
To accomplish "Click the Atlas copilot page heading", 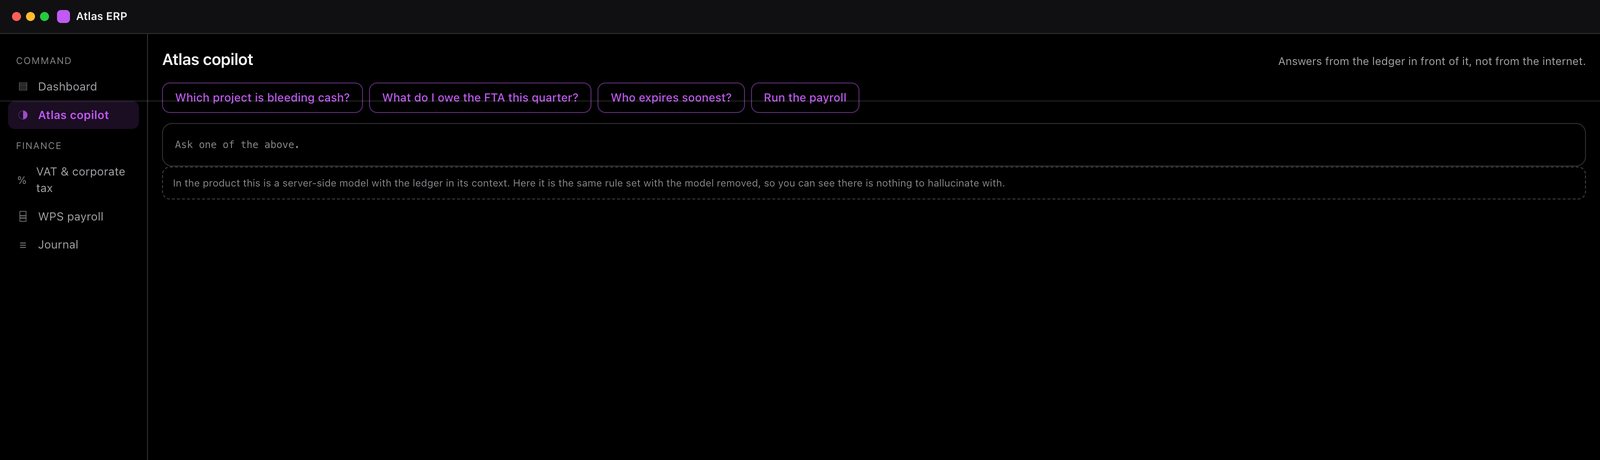I will [x=208, y=60].
